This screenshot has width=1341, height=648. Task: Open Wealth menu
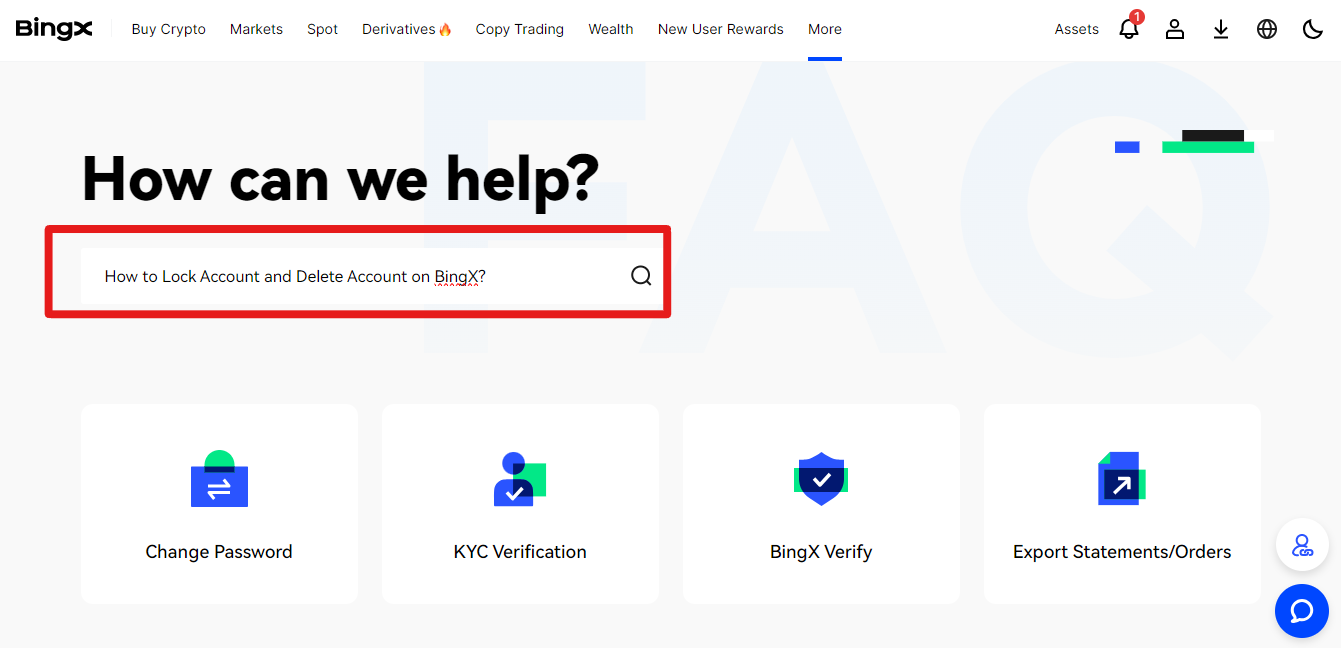pyautogui.click(x=611, y=29)
